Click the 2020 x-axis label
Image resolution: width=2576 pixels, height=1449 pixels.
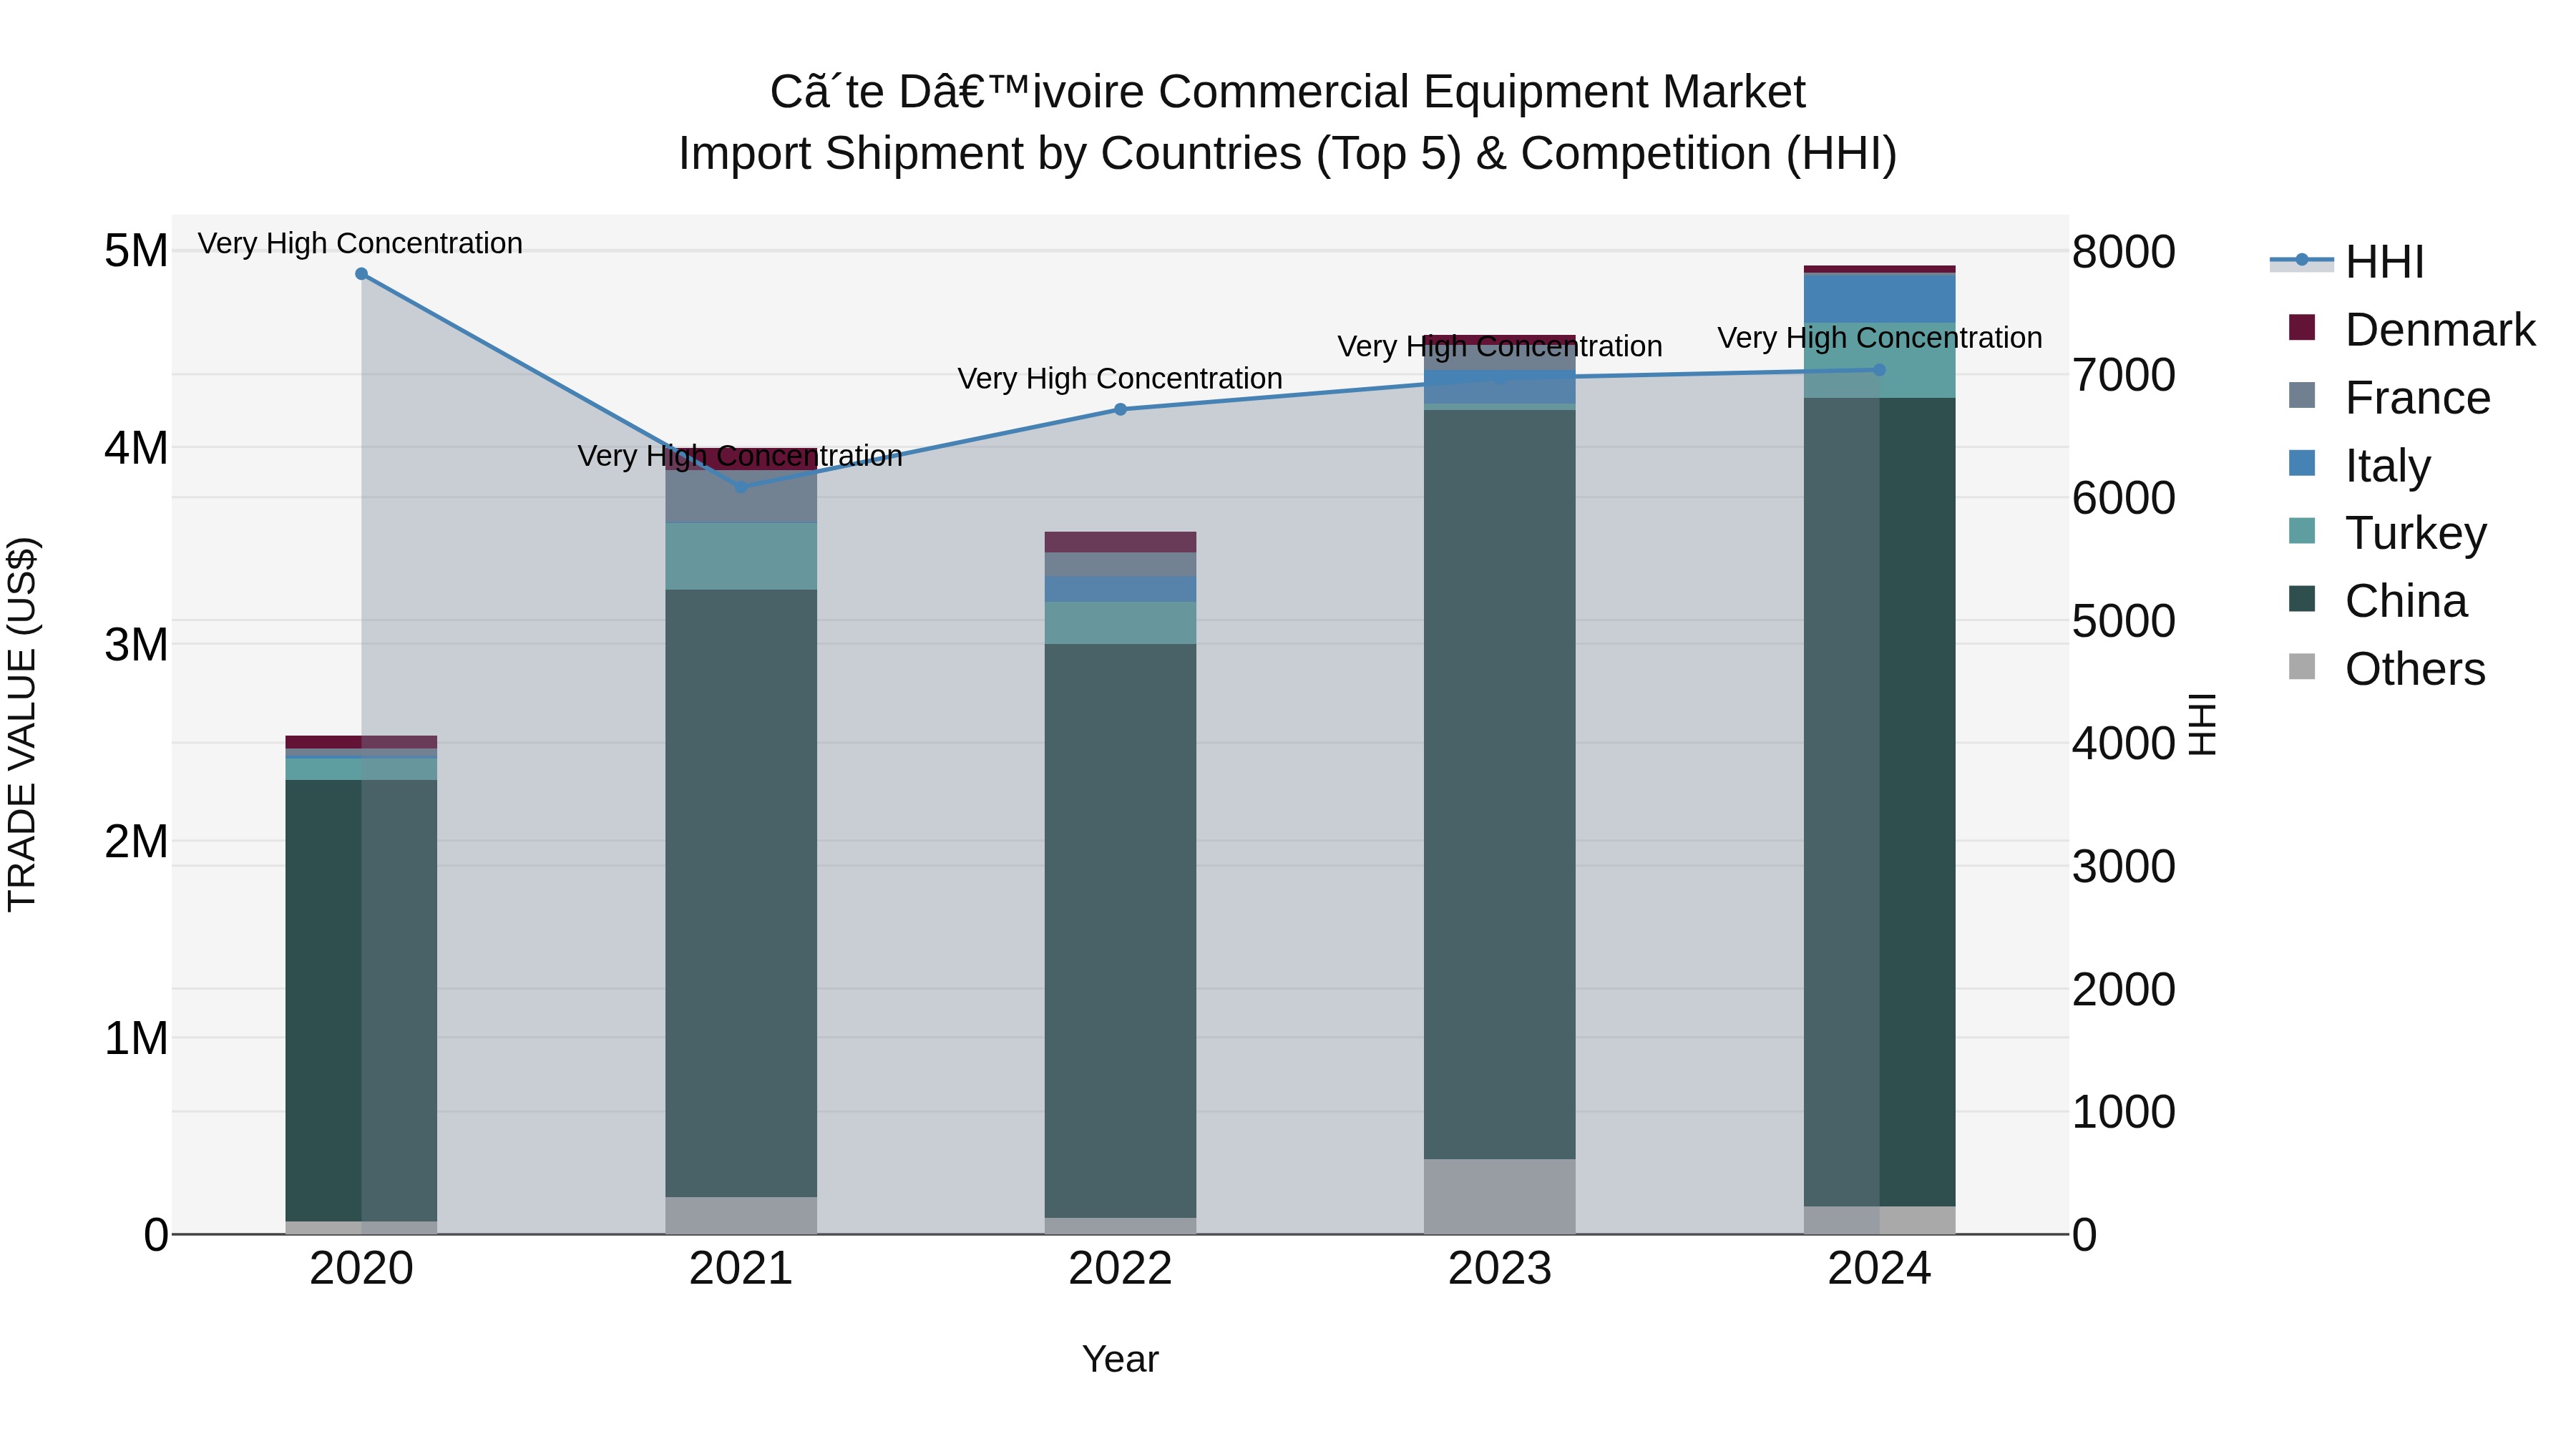tap(362, 1268)
